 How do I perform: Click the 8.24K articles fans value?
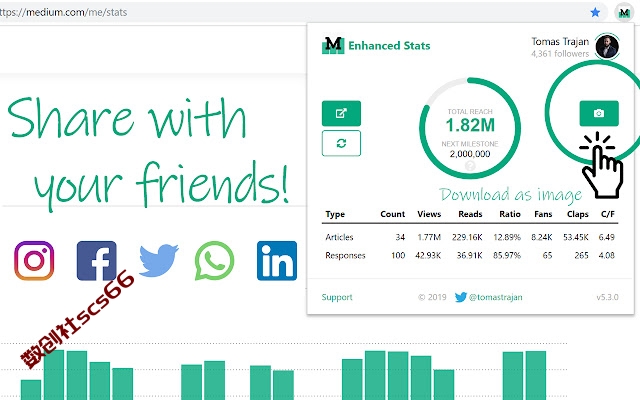[x=542, y=237]
